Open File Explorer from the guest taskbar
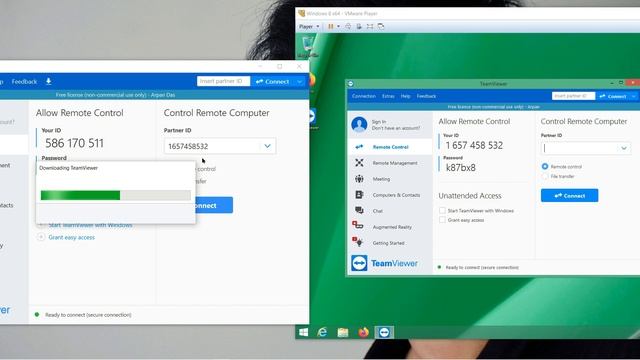640x360 pixels. [343, 332]
